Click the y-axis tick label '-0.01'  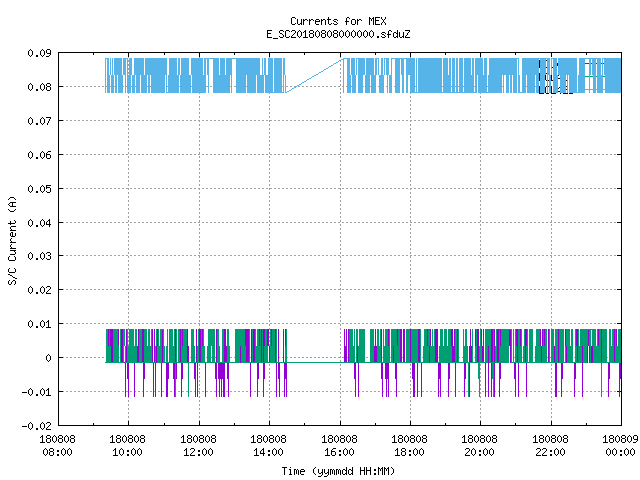point(37,392)
